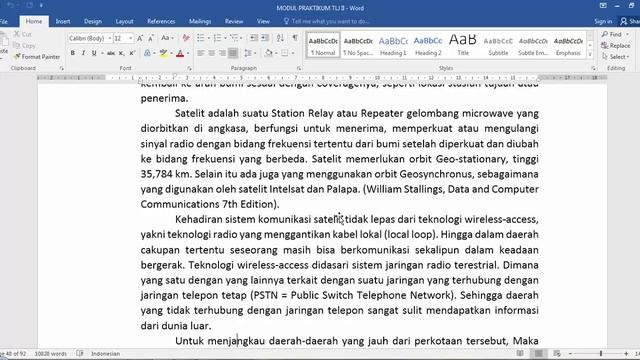Toggle Show paragraph marks (pilcrow)

coord(295,38)
